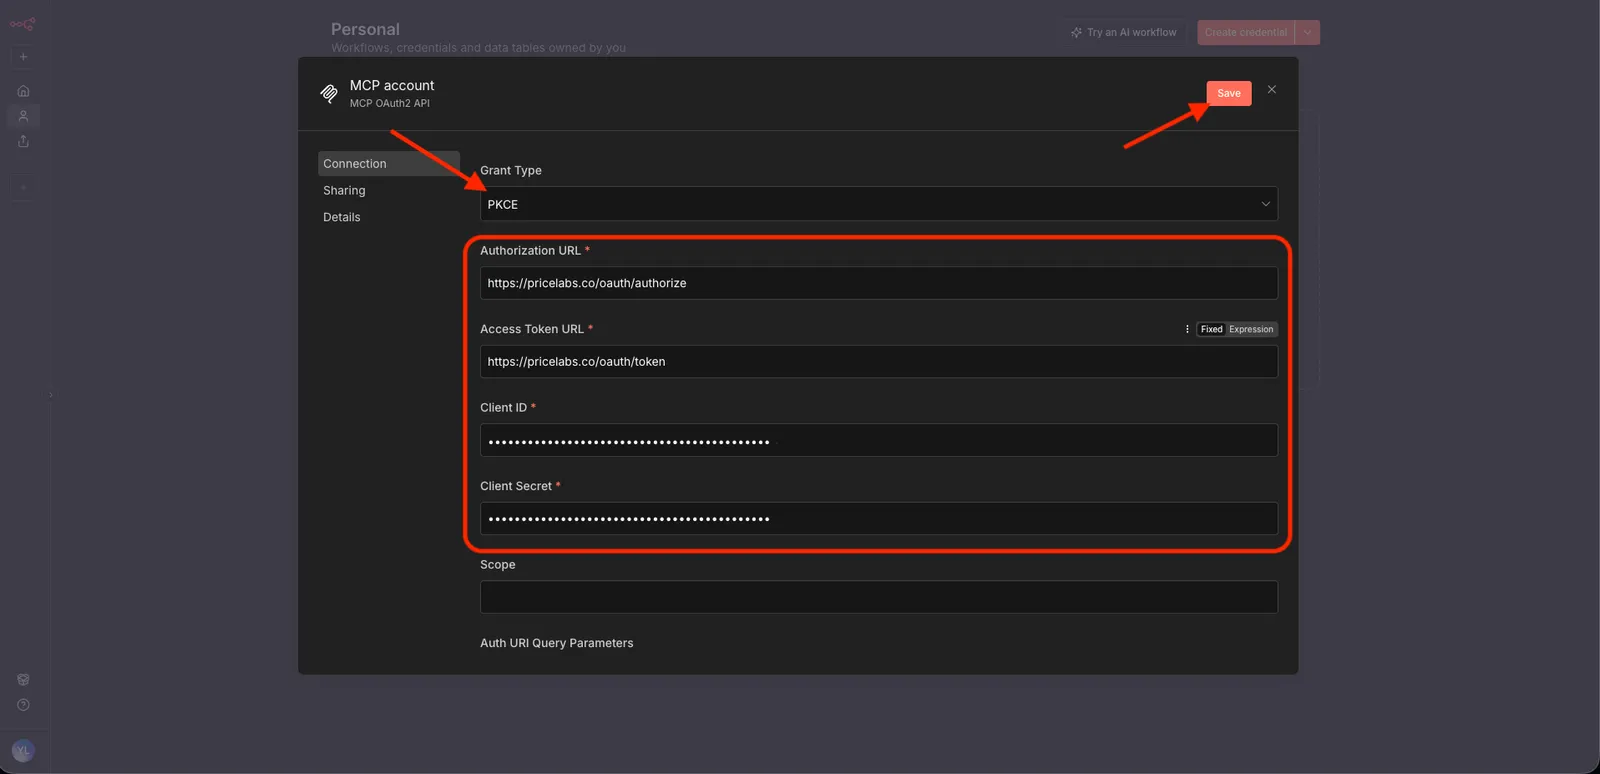Click the YL user avatar
The image size is (1600, 774).
(23, 750)
